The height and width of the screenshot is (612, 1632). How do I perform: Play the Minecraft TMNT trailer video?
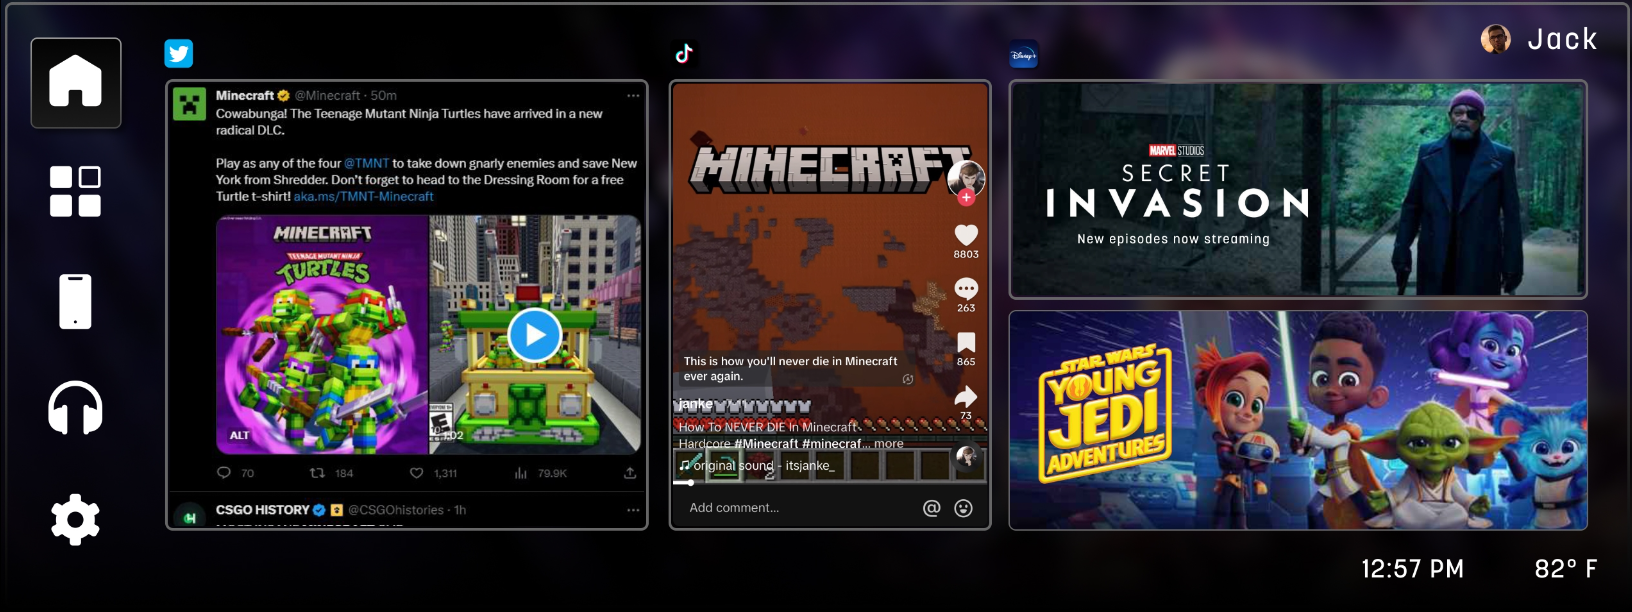click(534, 335)
